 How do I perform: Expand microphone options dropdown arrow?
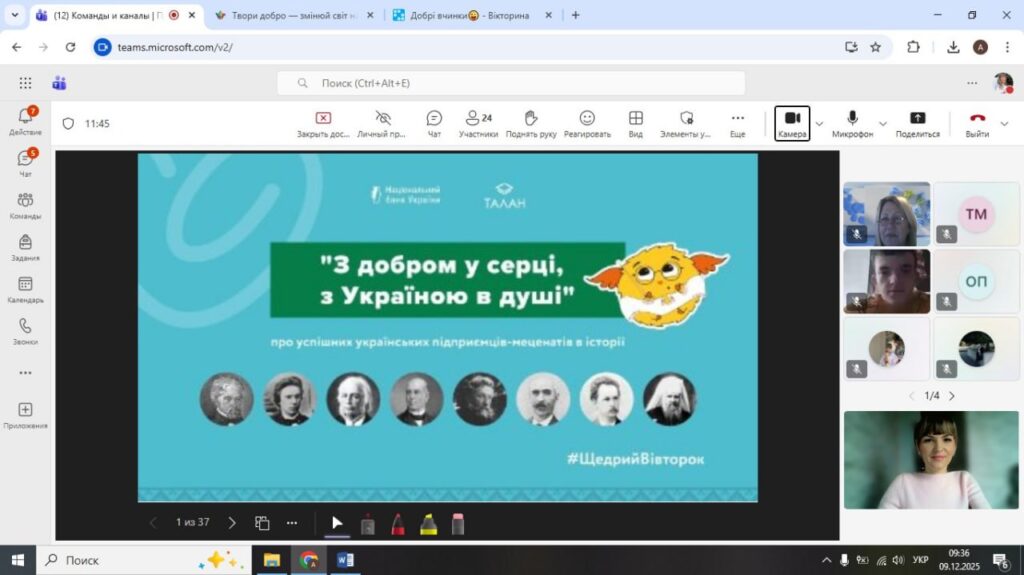[882, 124]
